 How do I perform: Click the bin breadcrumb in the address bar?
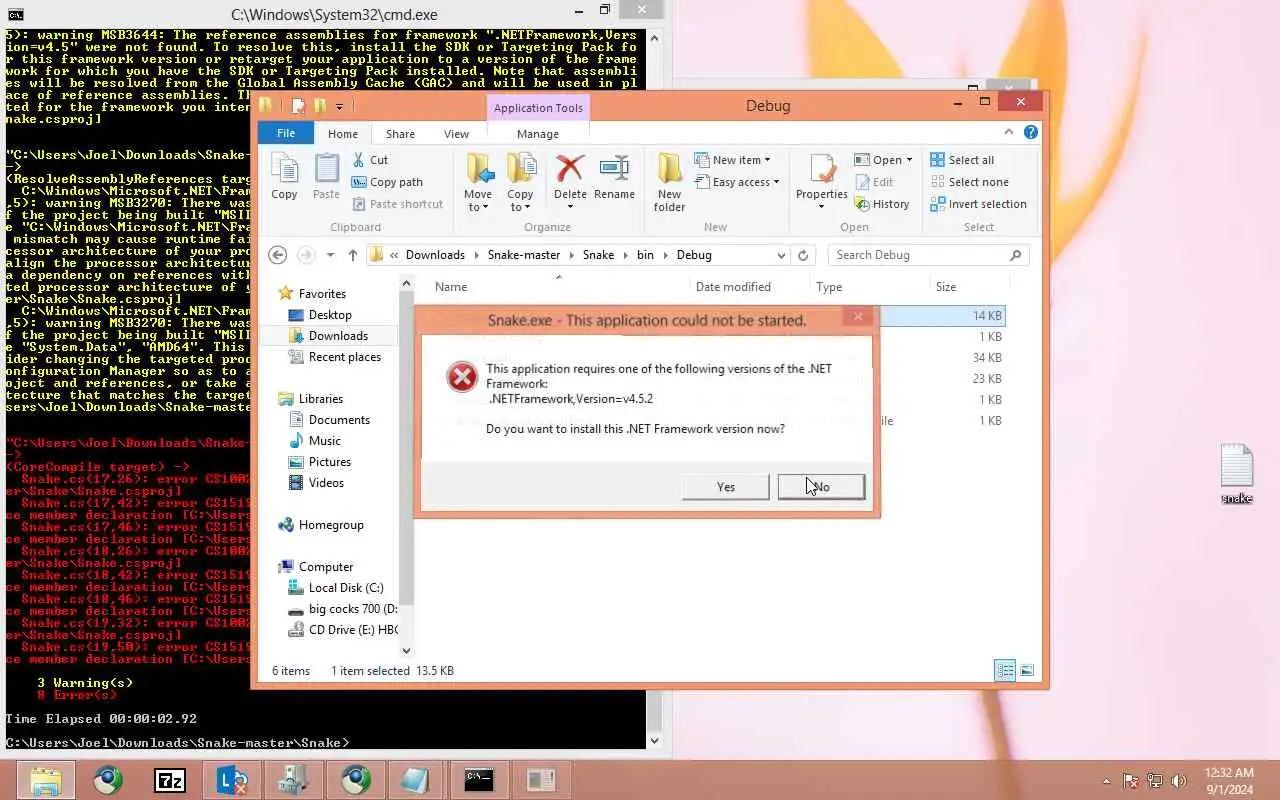coord(645,255)
